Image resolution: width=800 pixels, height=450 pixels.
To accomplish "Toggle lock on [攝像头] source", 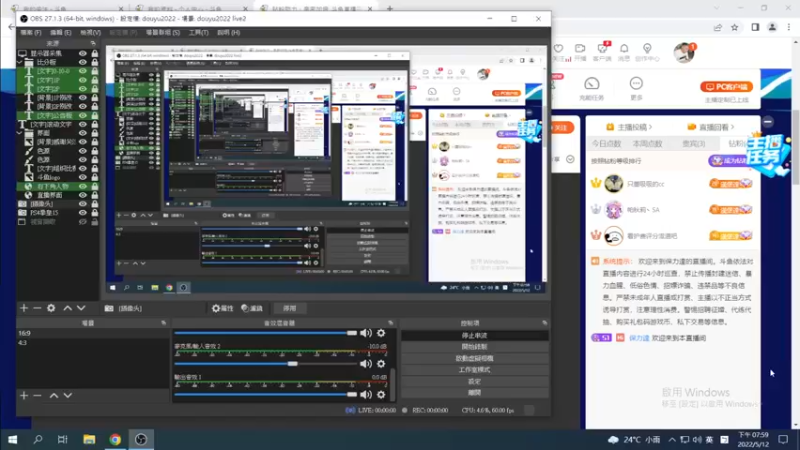I will click(94, 204).
